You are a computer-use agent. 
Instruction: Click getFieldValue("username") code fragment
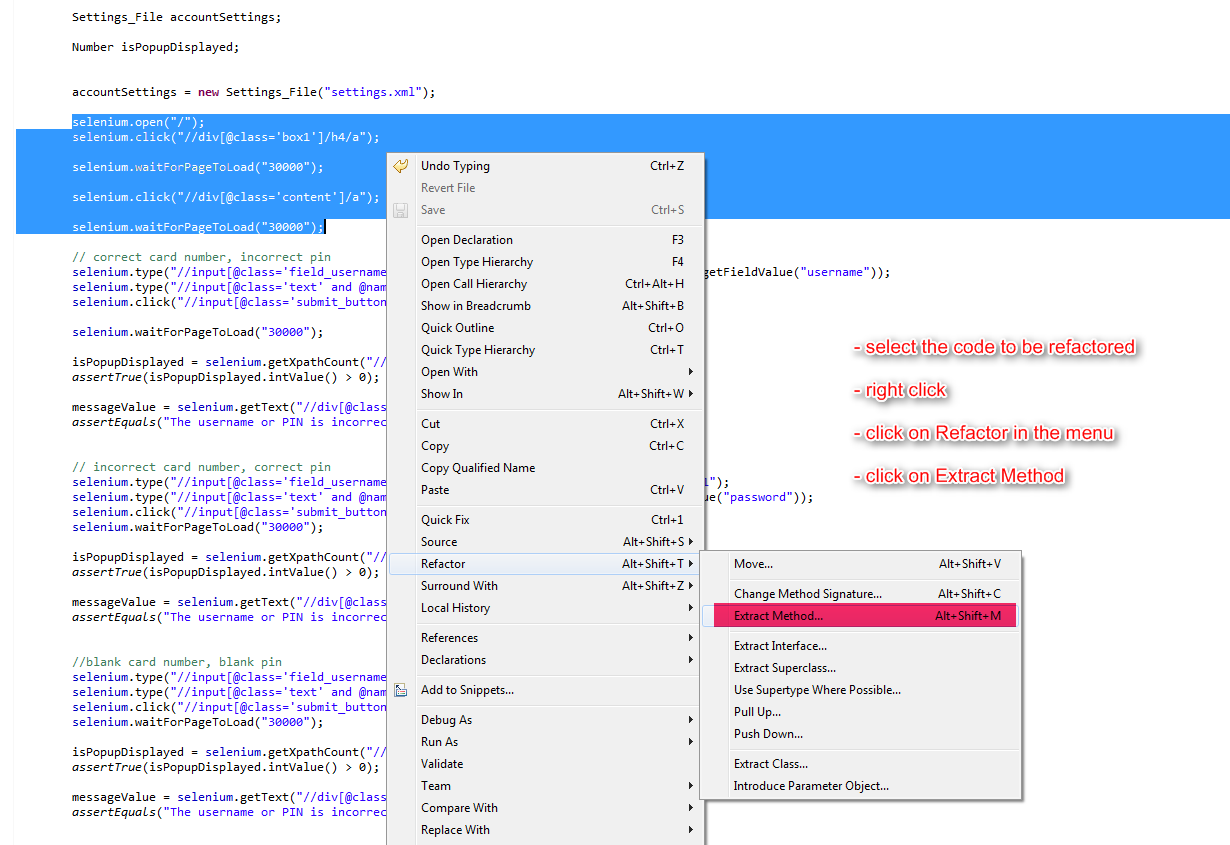tap(795, 272)
